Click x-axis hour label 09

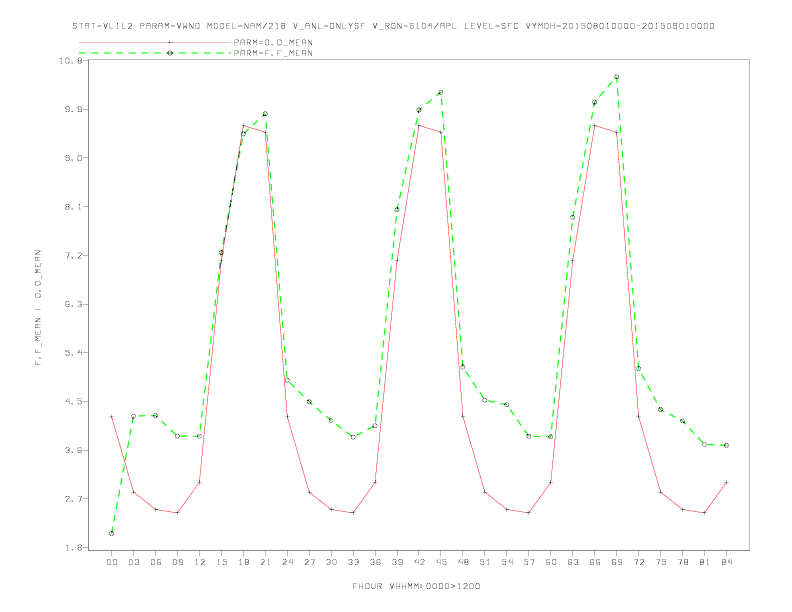[177, 562]
